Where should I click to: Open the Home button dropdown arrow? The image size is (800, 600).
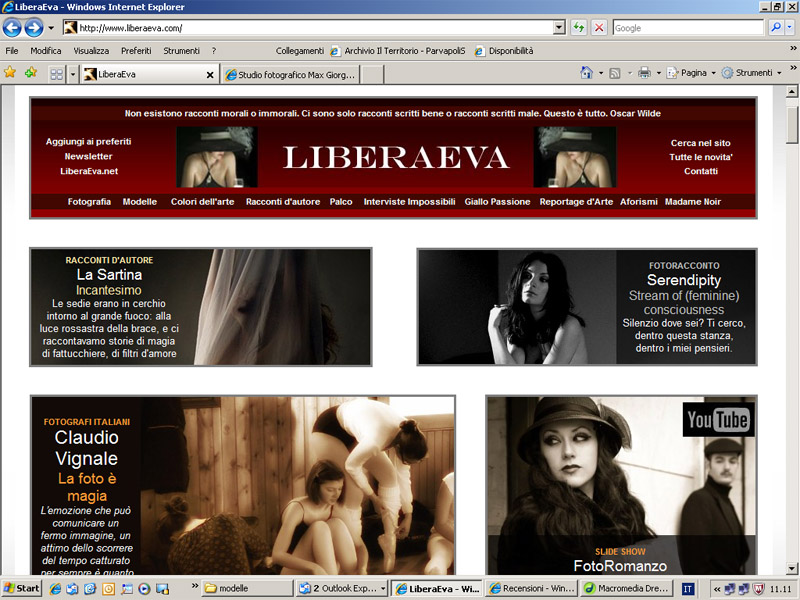point(601,73)
